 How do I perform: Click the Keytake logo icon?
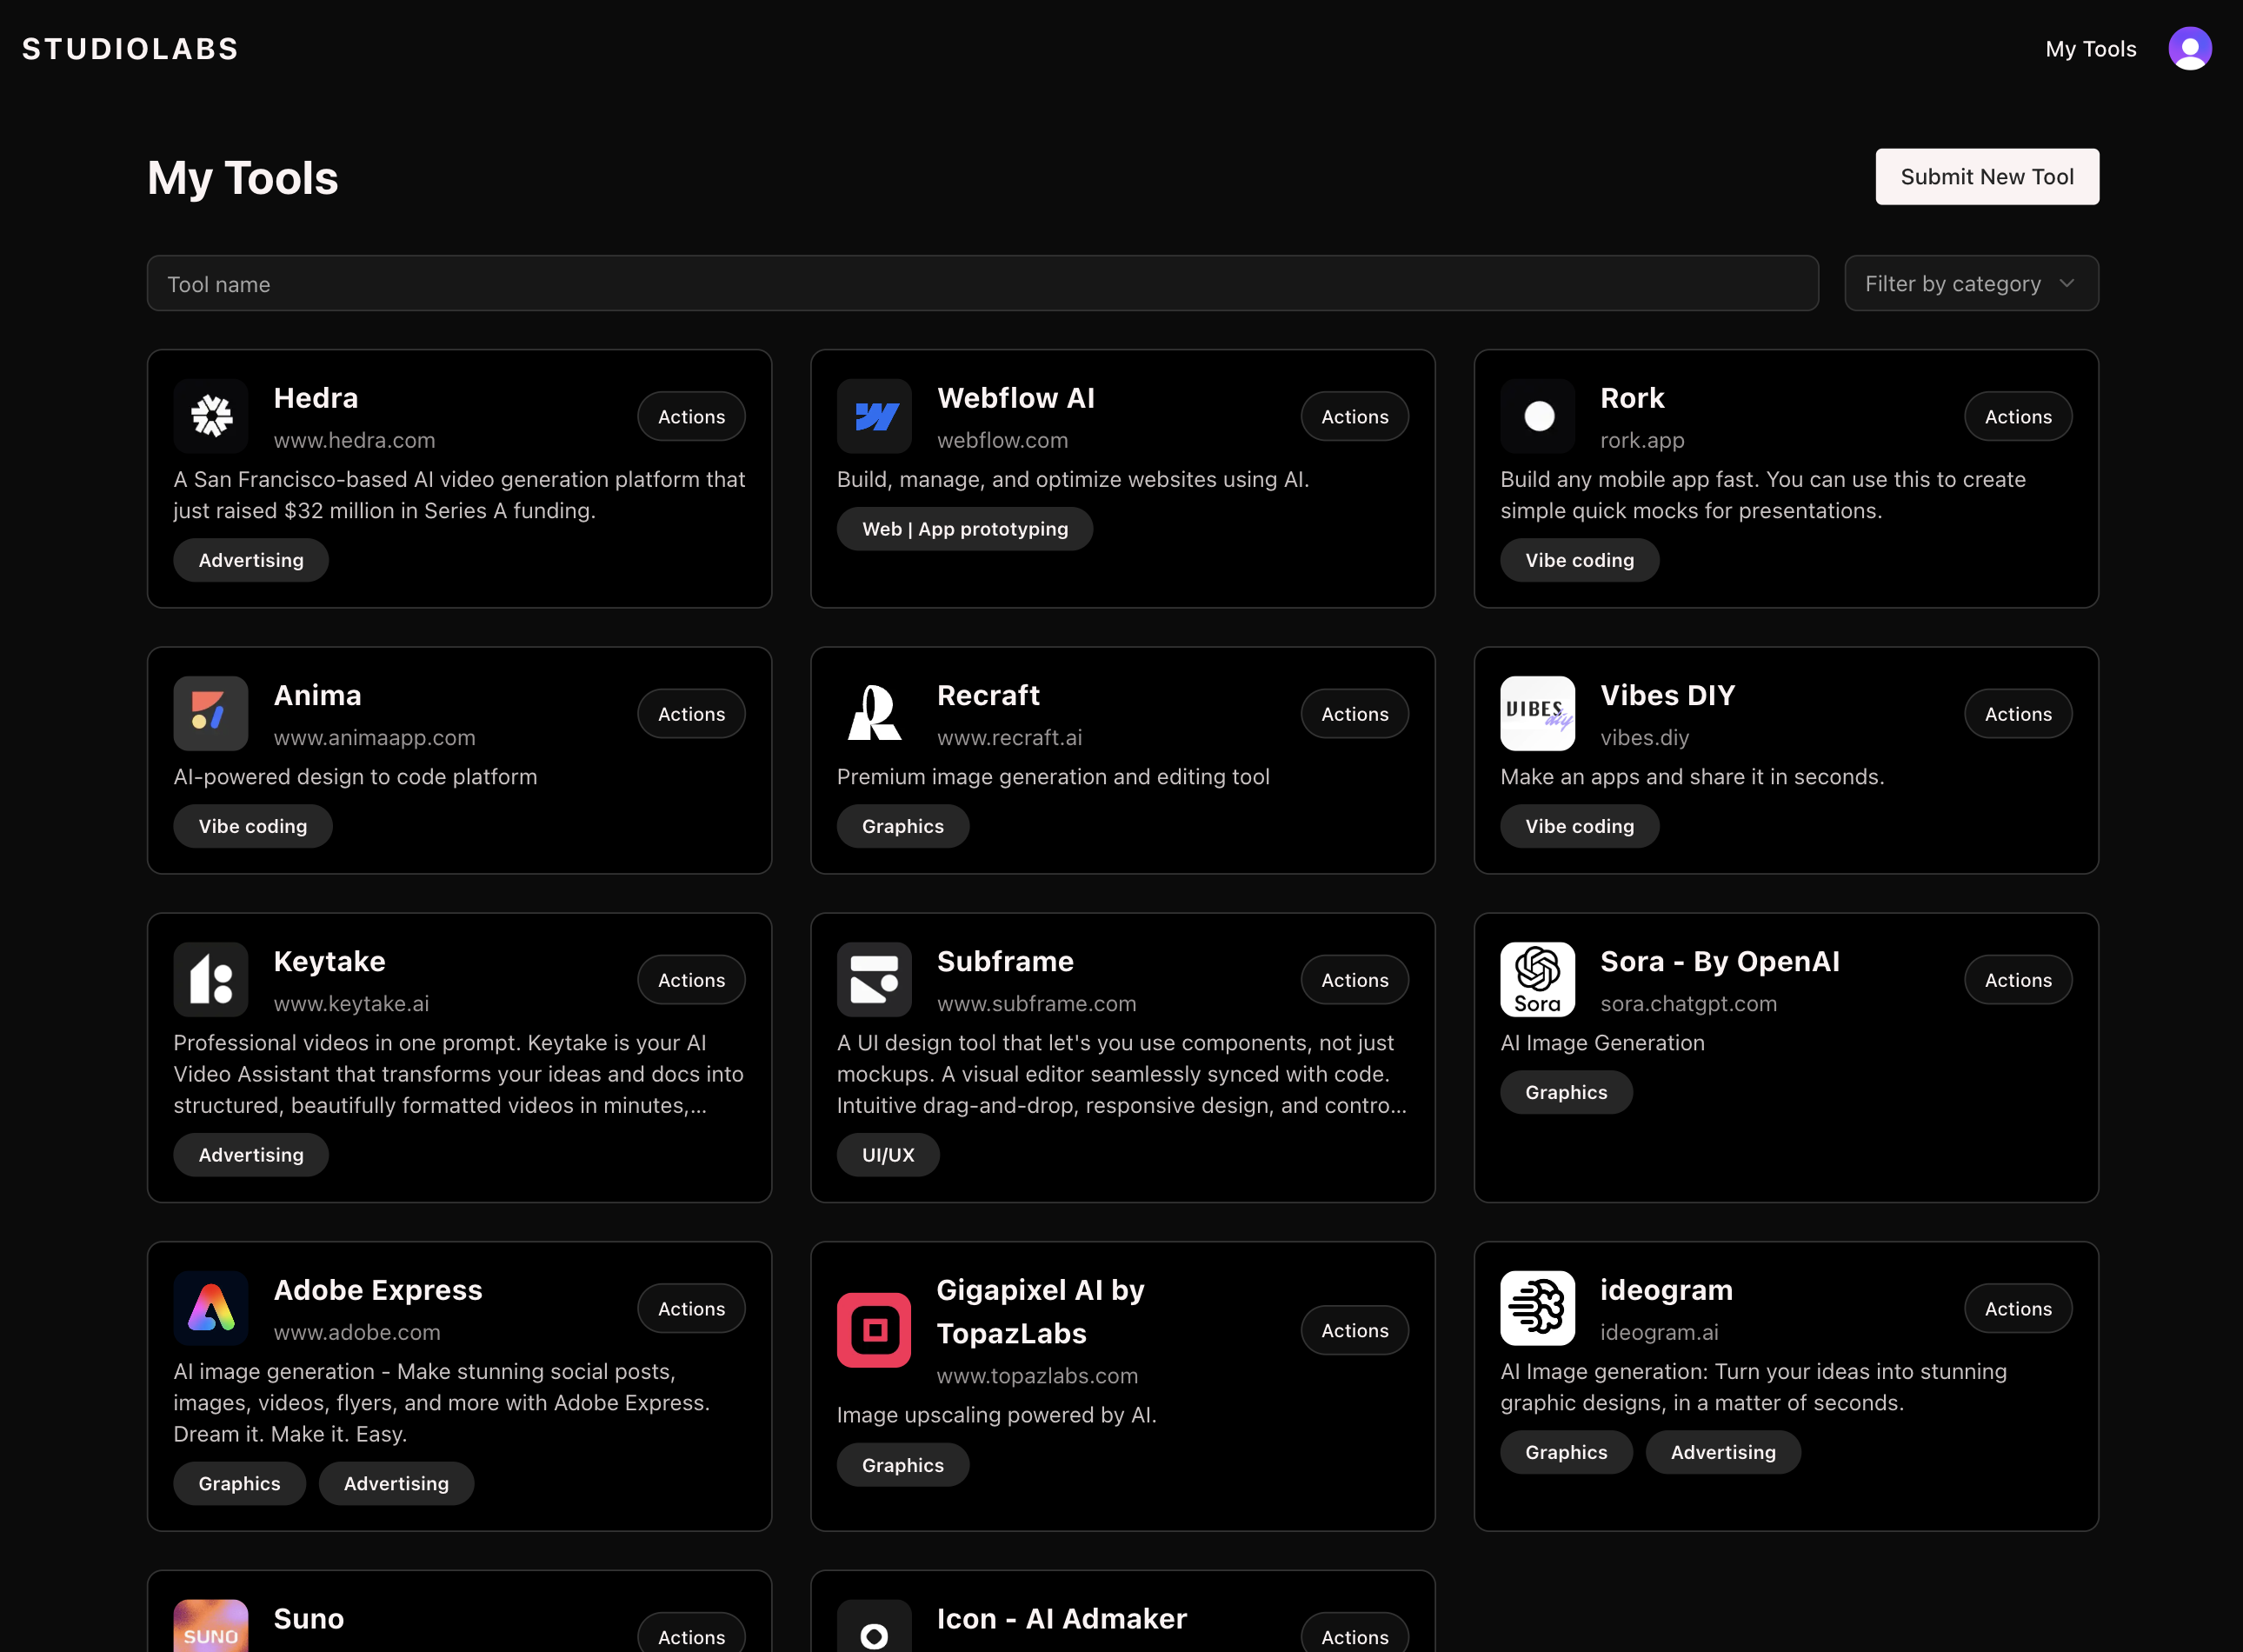tap(211, 979)
